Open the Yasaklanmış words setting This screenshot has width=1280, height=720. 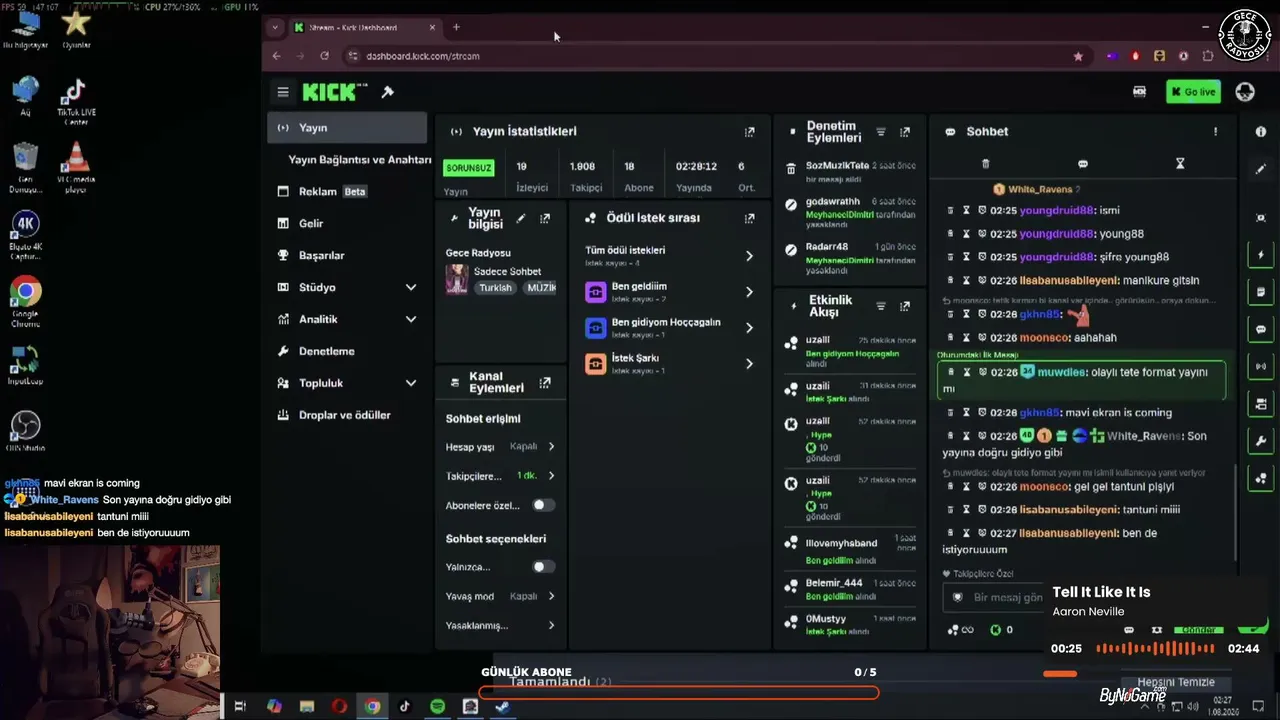(500, 625)
